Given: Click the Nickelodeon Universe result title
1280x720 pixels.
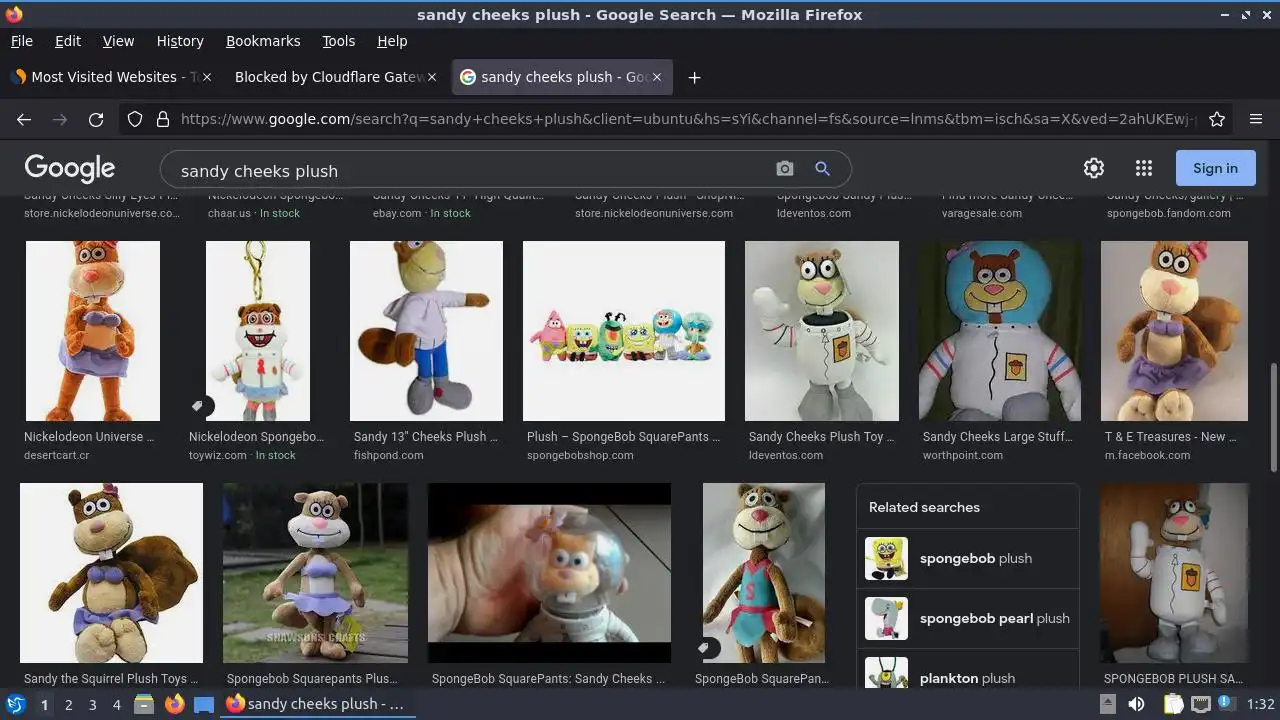Looking at the screenshot, I should [x=89, y=437].
